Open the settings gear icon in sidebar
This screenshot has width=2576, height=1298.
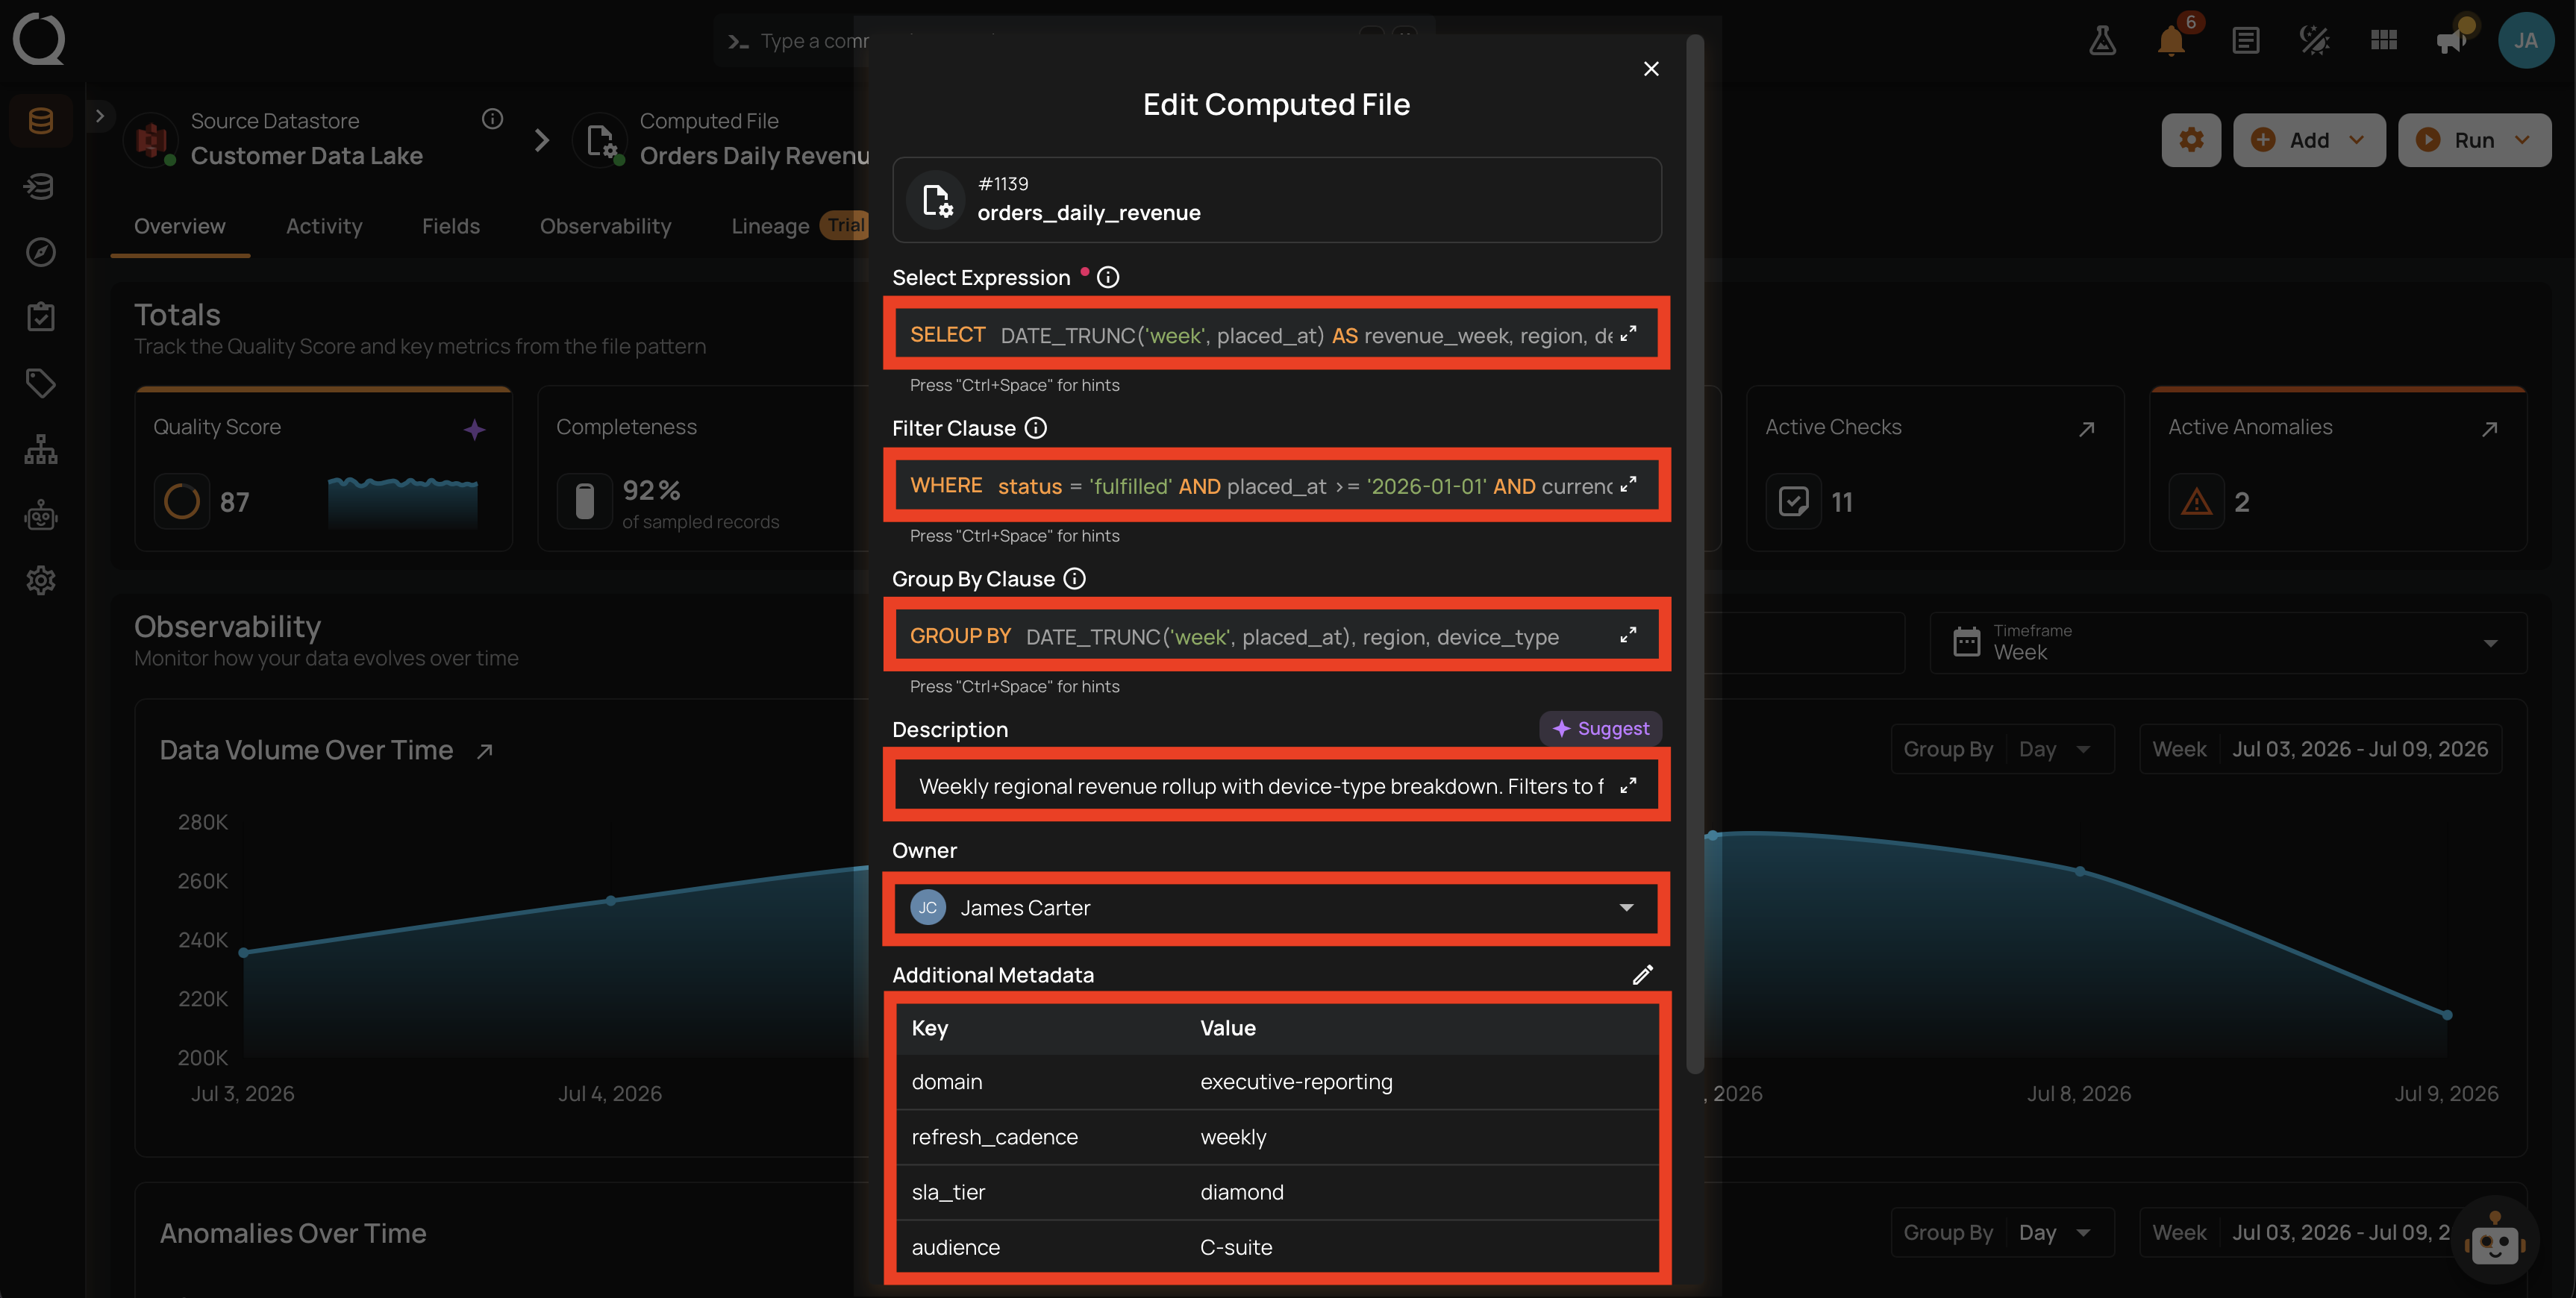pyautogui.click(x=41, y=580)
